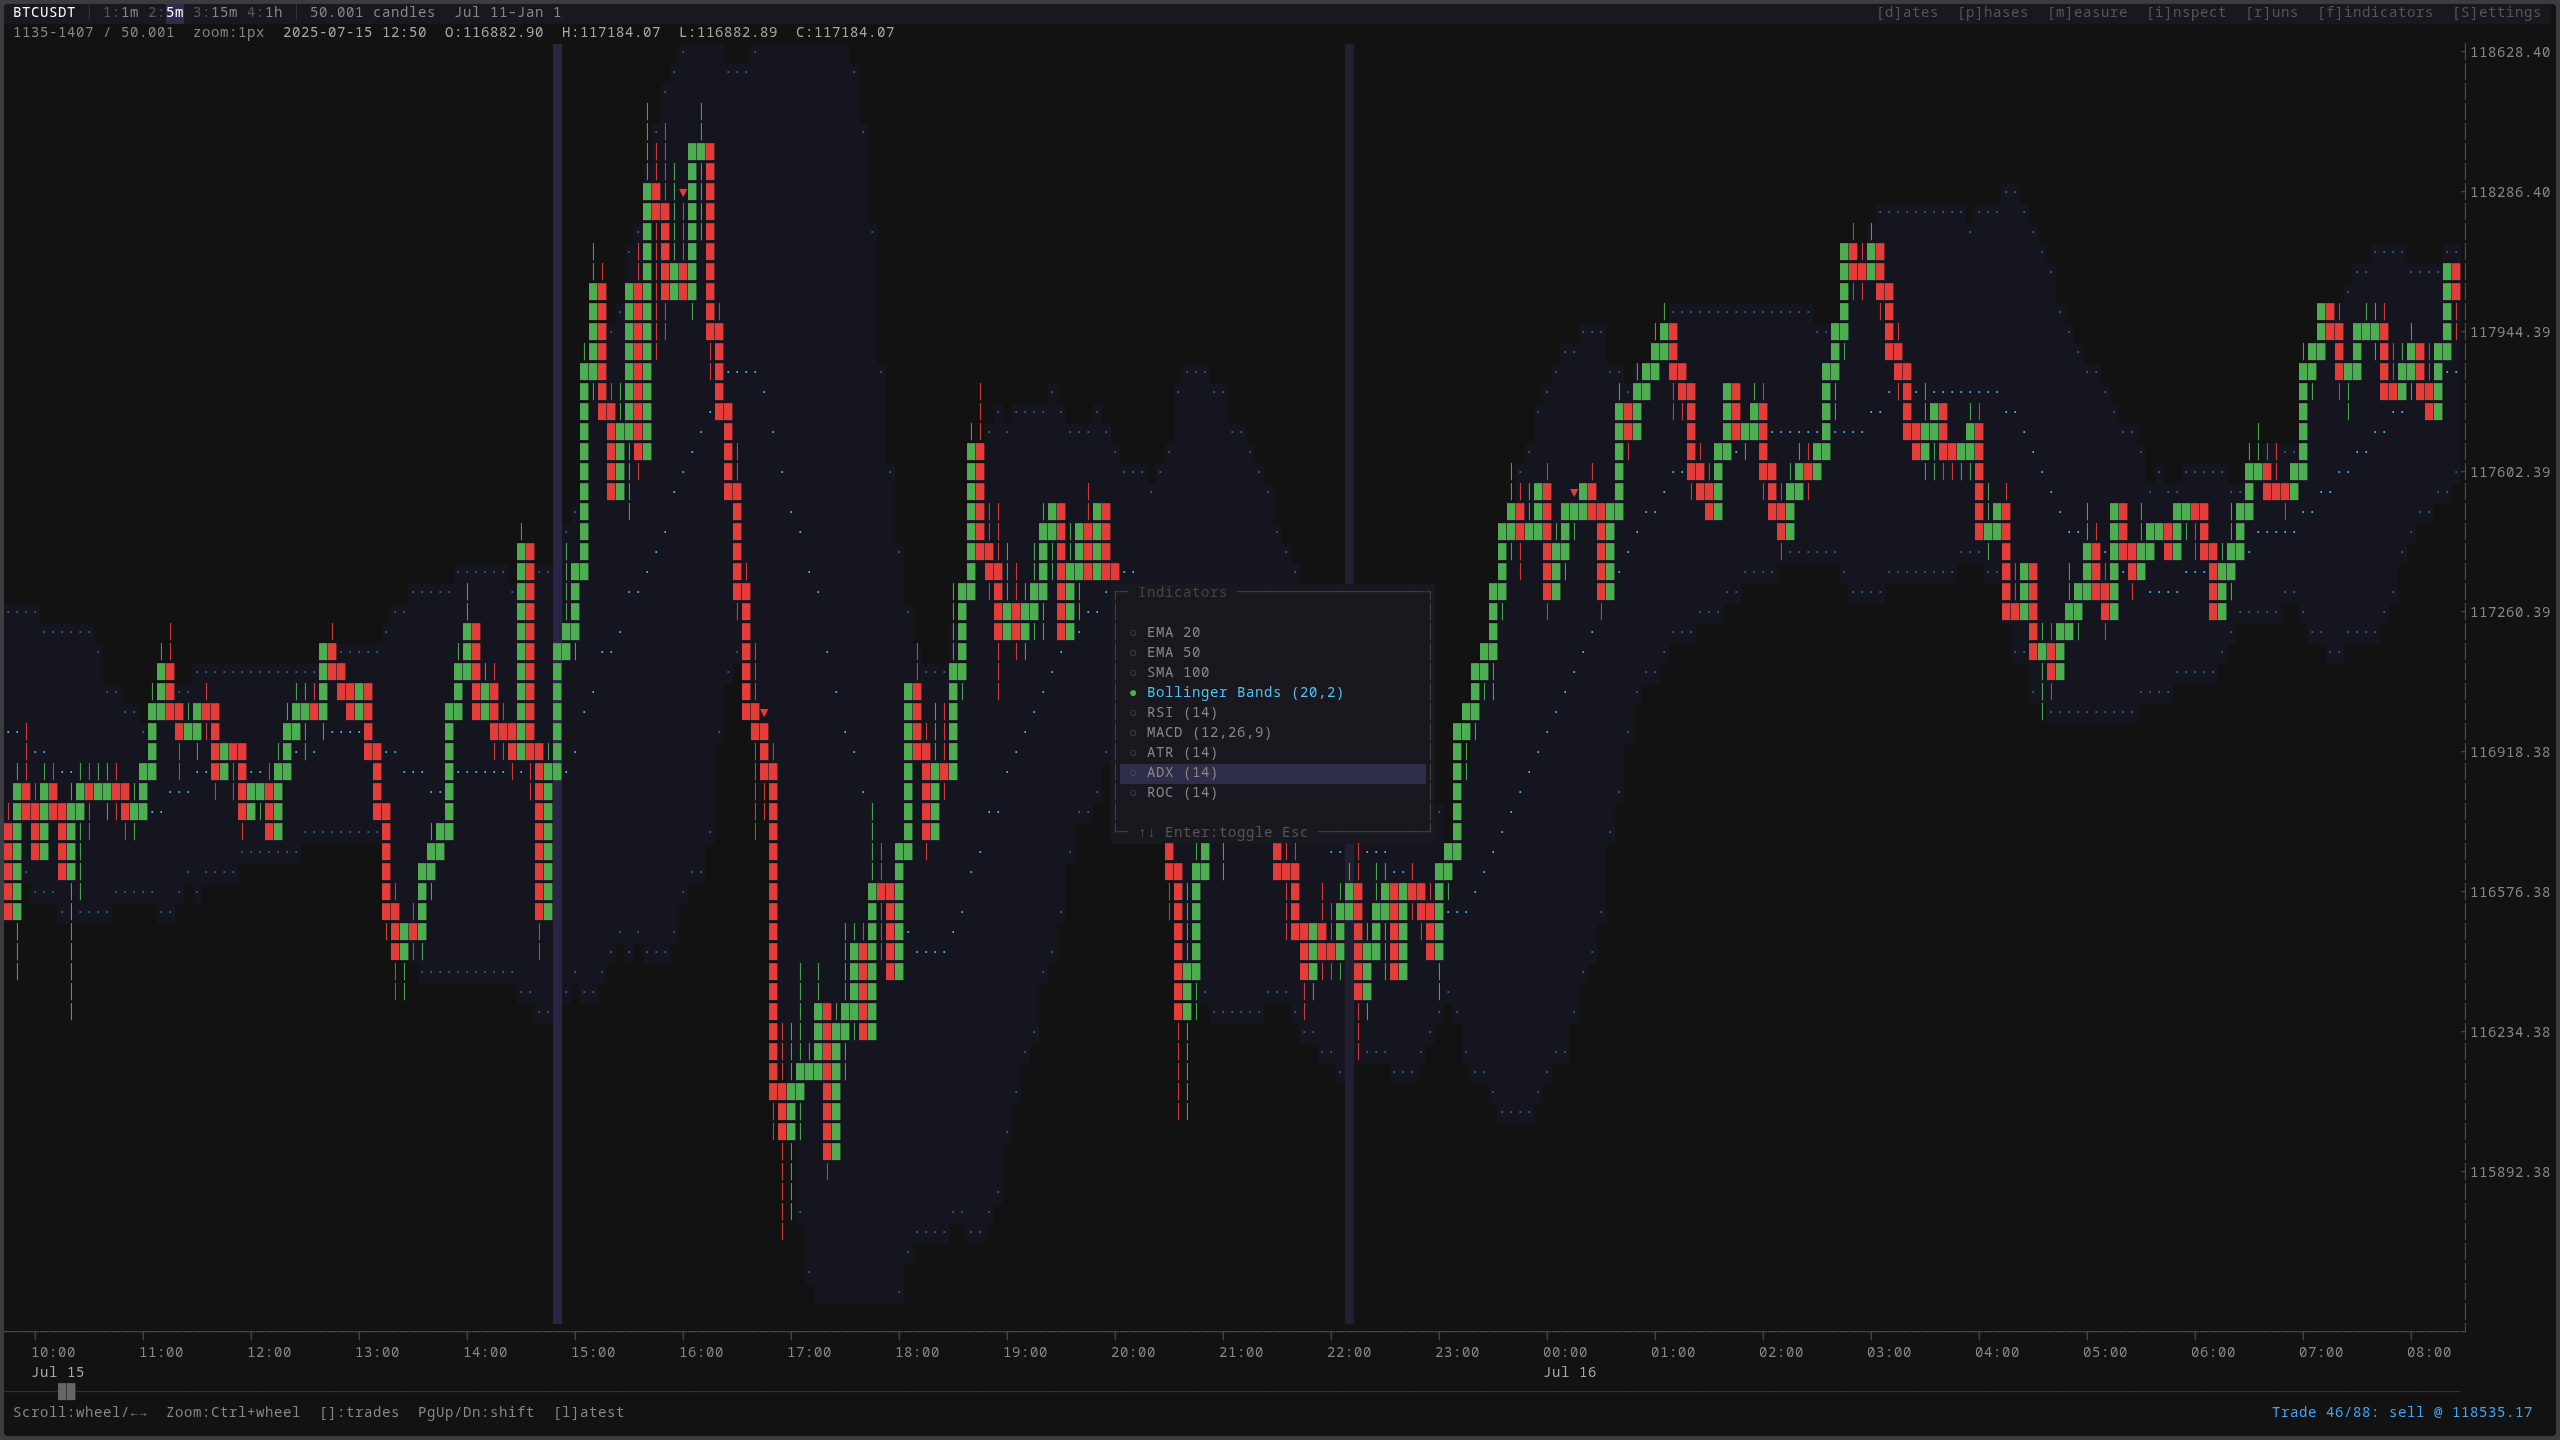Enable the ATR (14) indicator

point(1180,752)
